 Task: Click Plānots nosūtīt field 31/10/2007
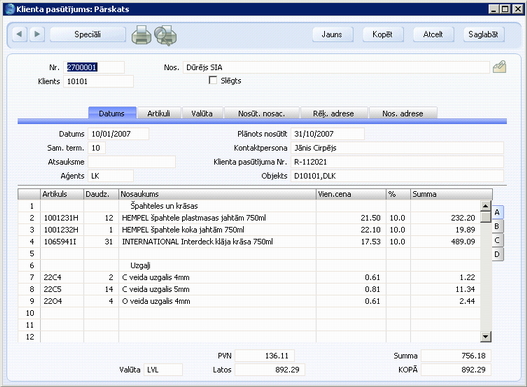(x=328, y=134)
